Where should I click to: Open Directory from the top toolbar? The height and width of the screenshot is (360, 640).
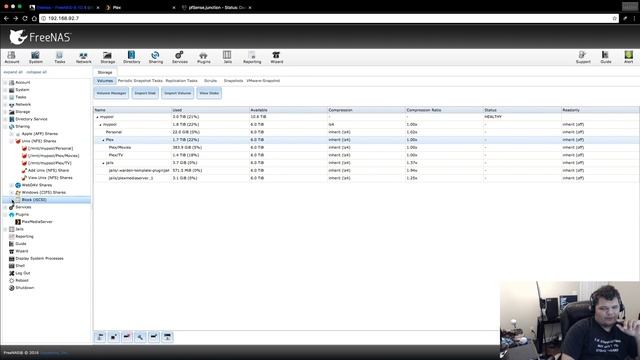[131, 57]
